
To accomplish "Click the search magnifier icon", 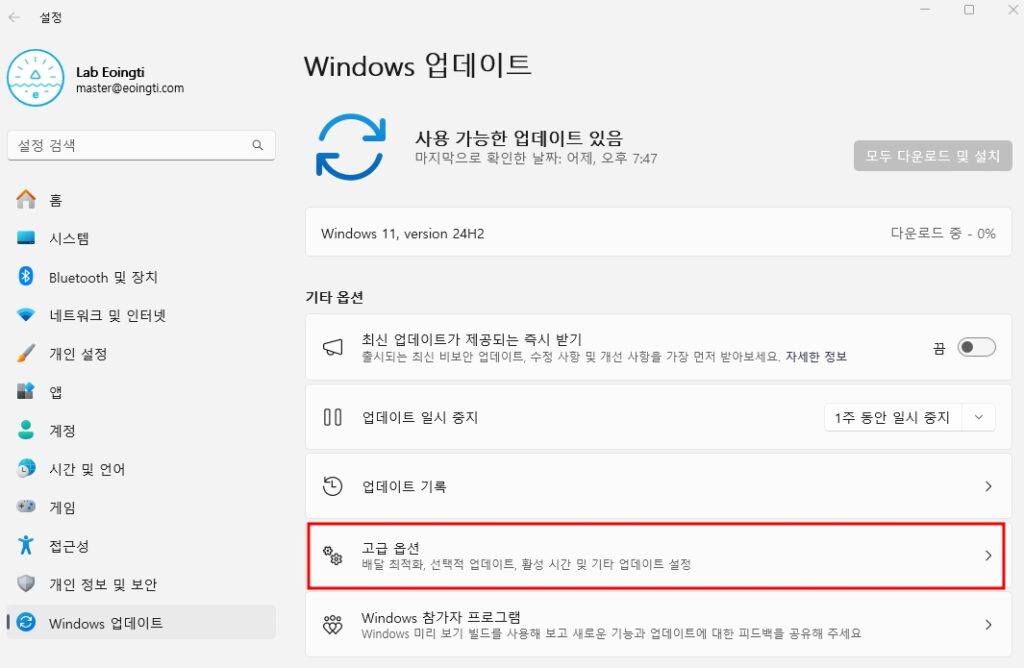I will point(257,145).
